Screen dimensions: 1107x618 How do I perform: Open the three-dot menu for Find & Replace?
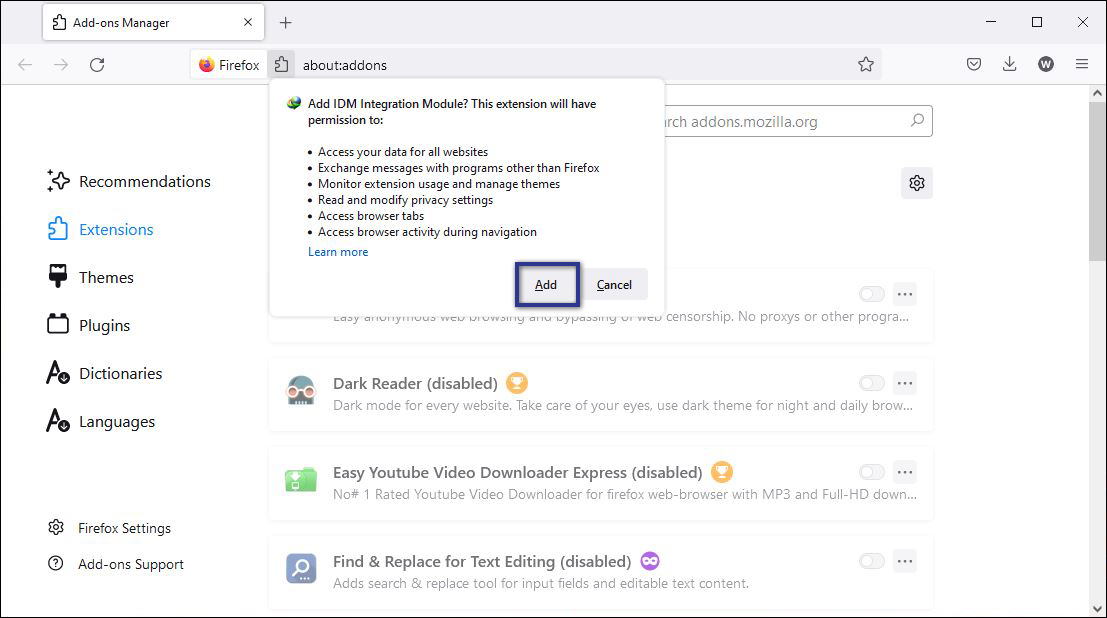point(905,560)
